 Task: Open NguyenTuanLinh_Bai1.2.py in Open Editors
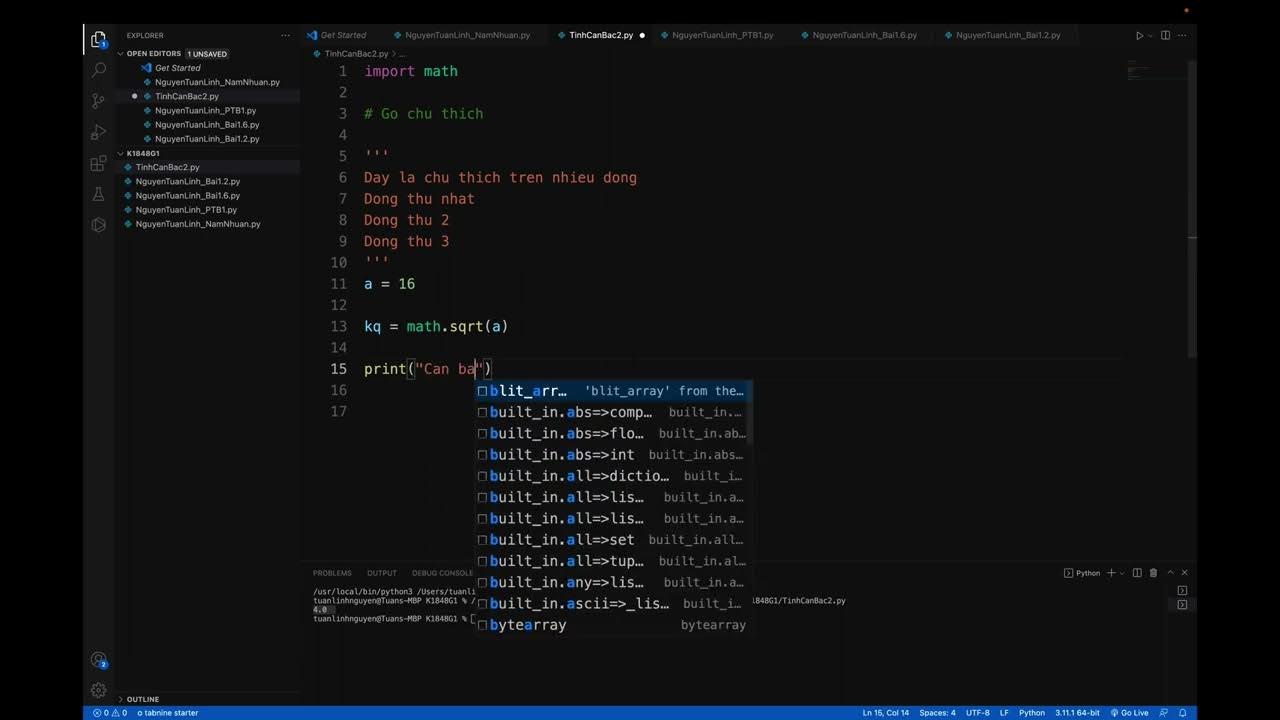[207, 139]
